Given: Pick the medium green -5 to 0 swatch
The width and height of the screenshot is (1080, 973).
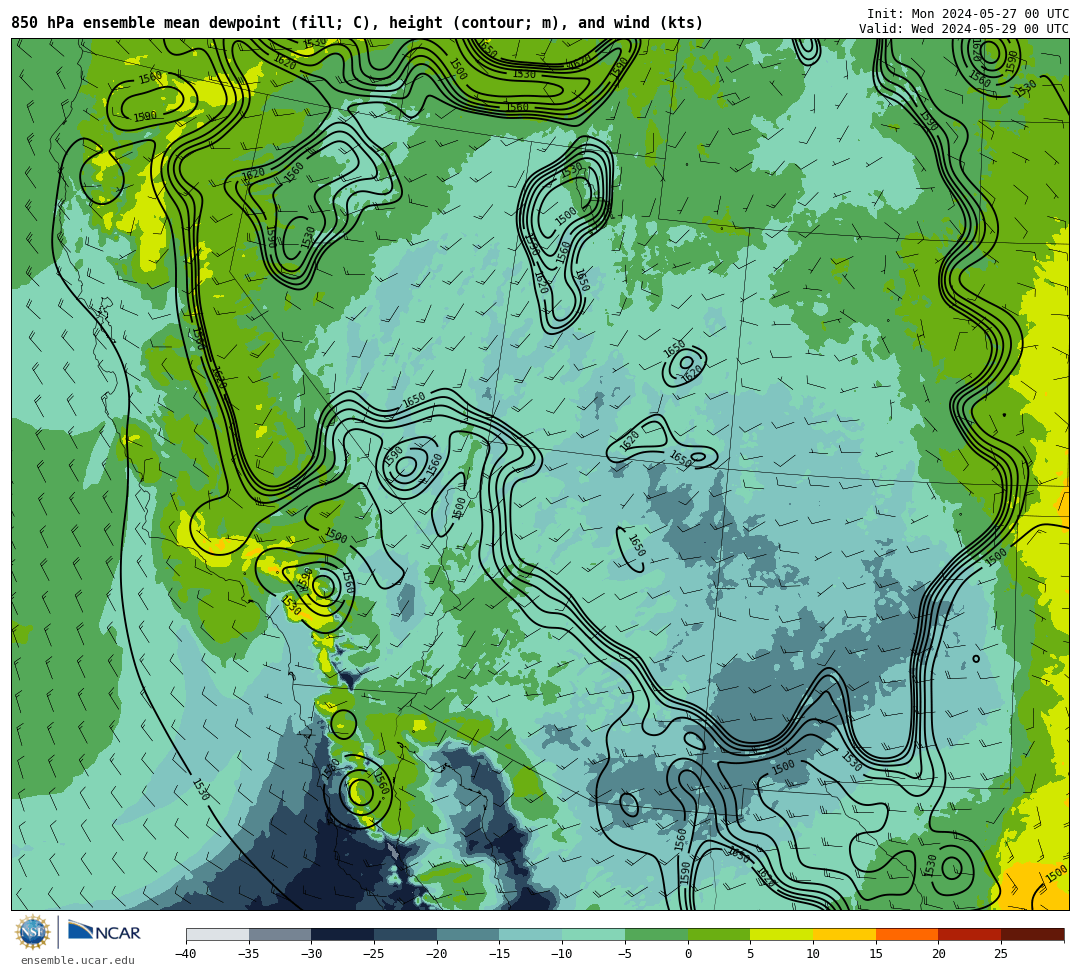Looking at the screenshot, I should click(656, 934).
